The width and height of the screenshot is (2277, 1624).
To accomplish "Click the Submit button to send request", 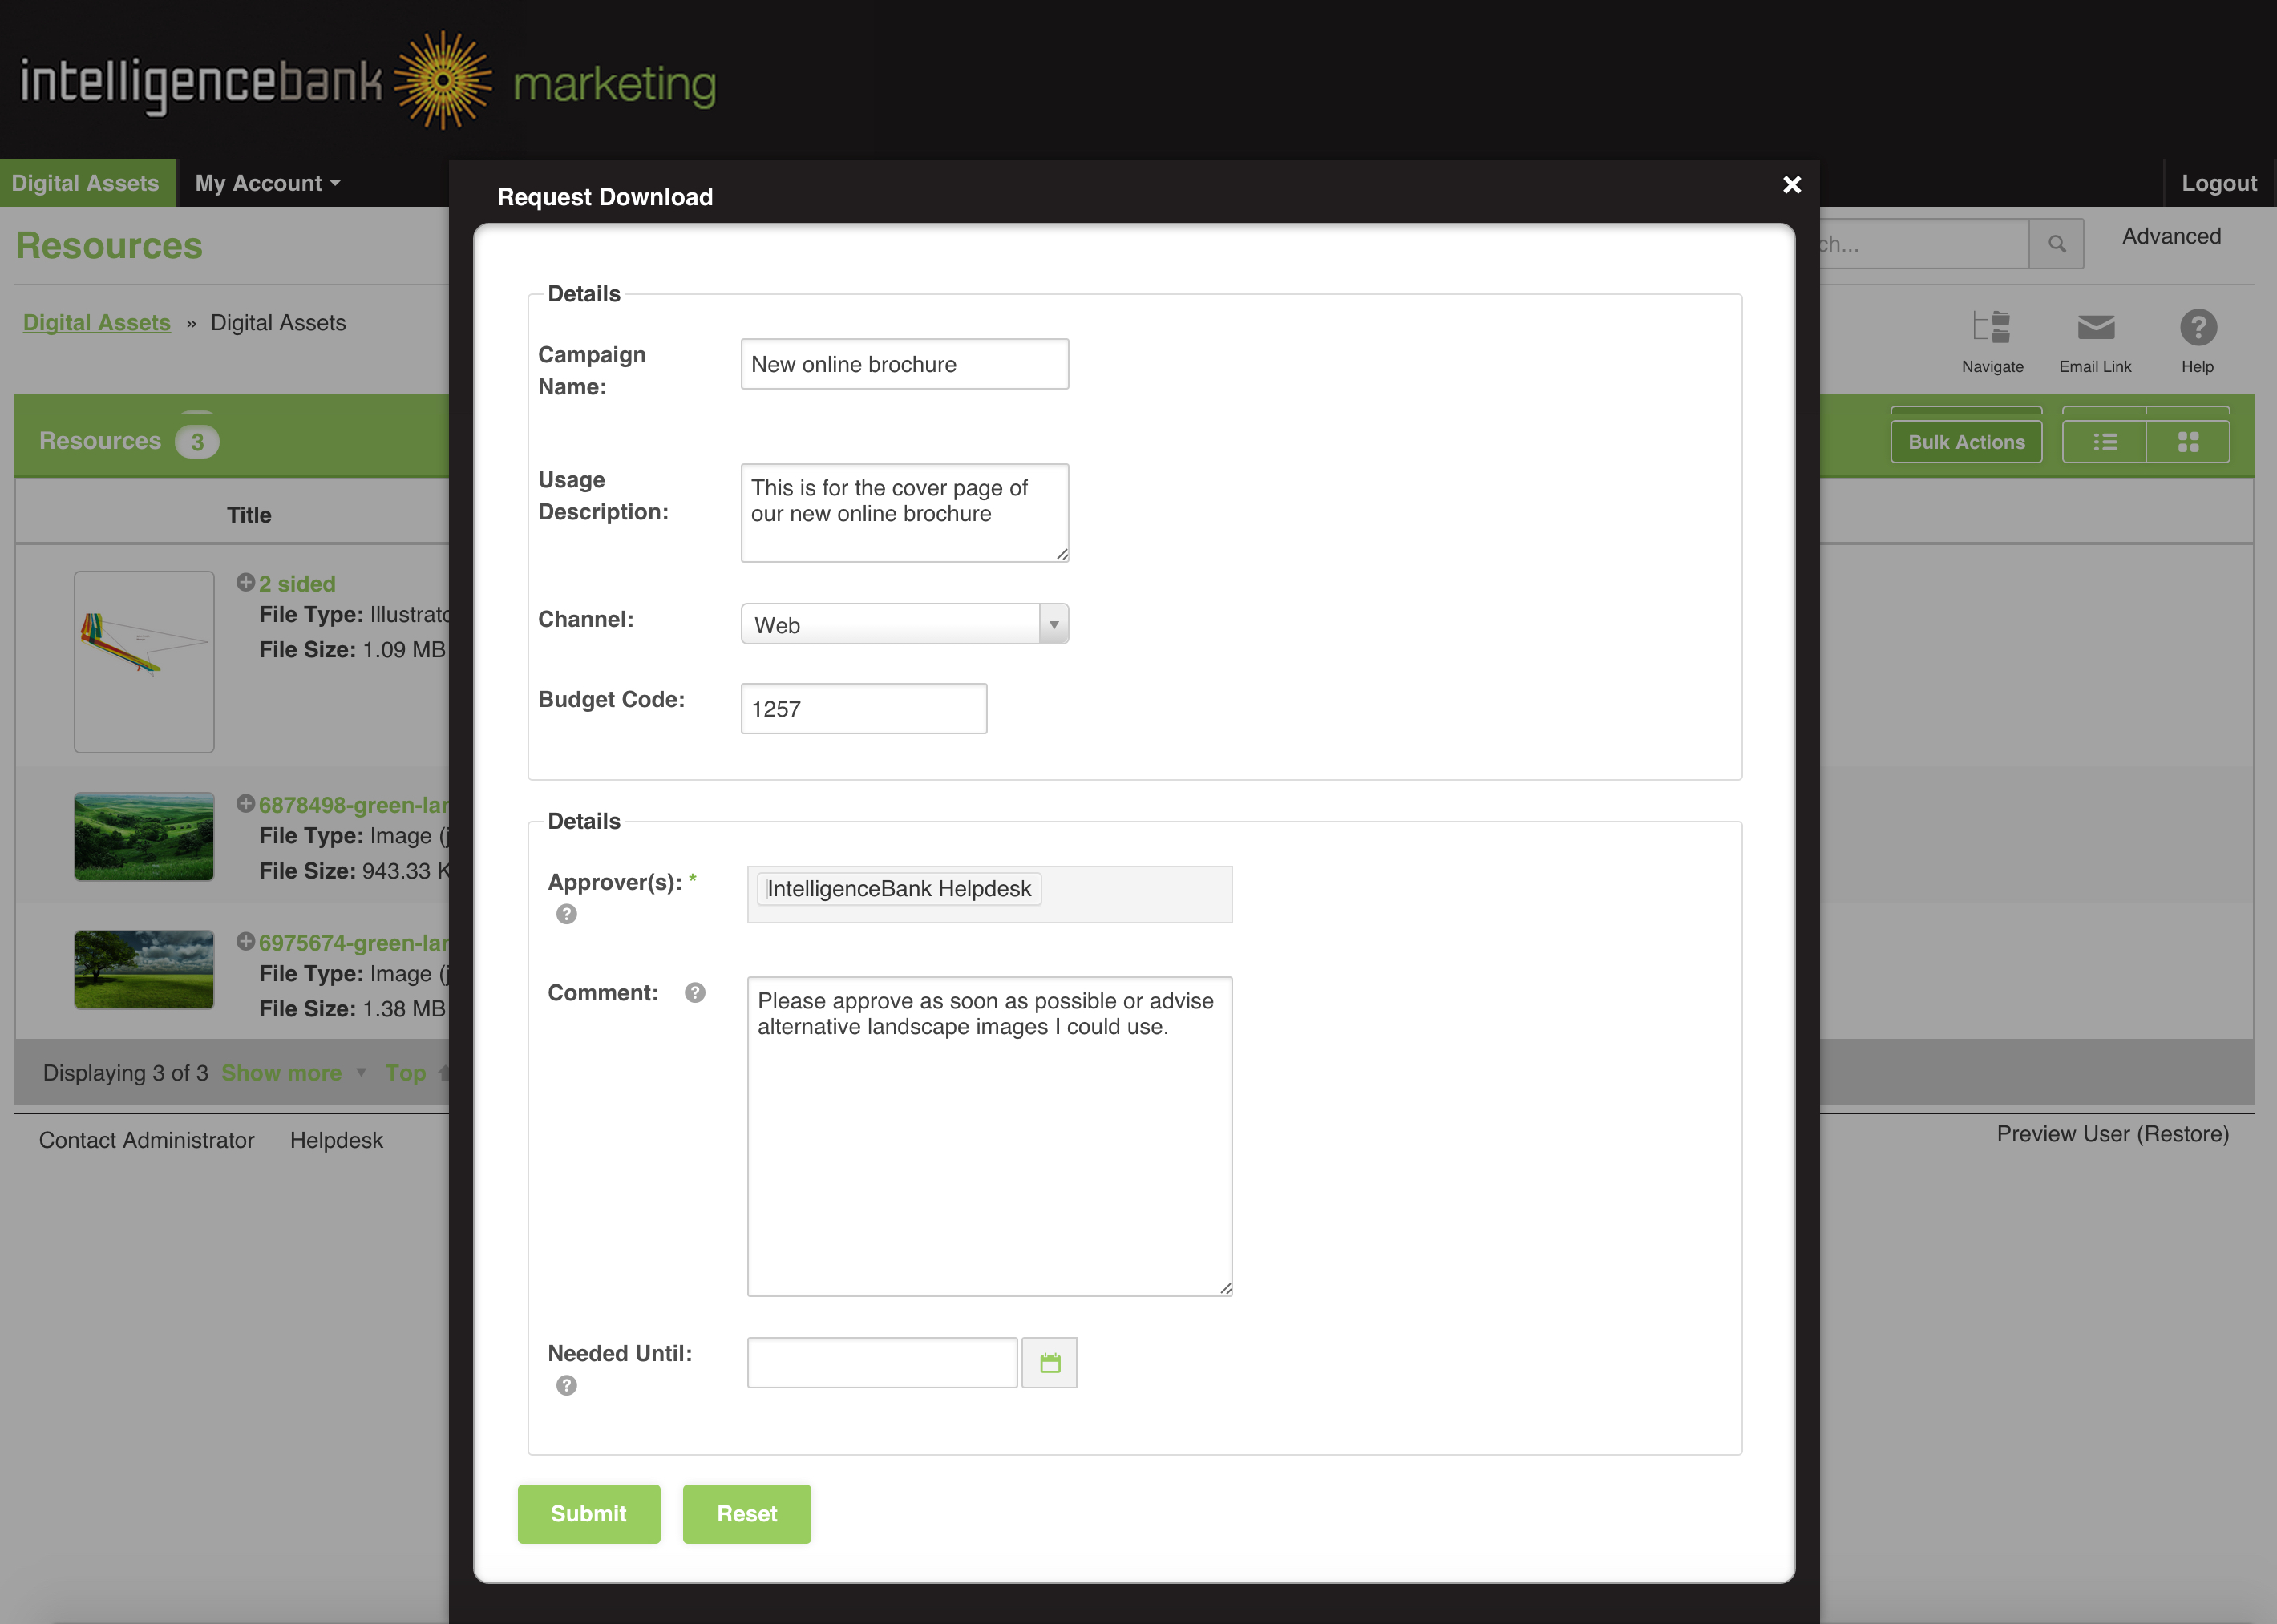I will (x=587, y=1513).
